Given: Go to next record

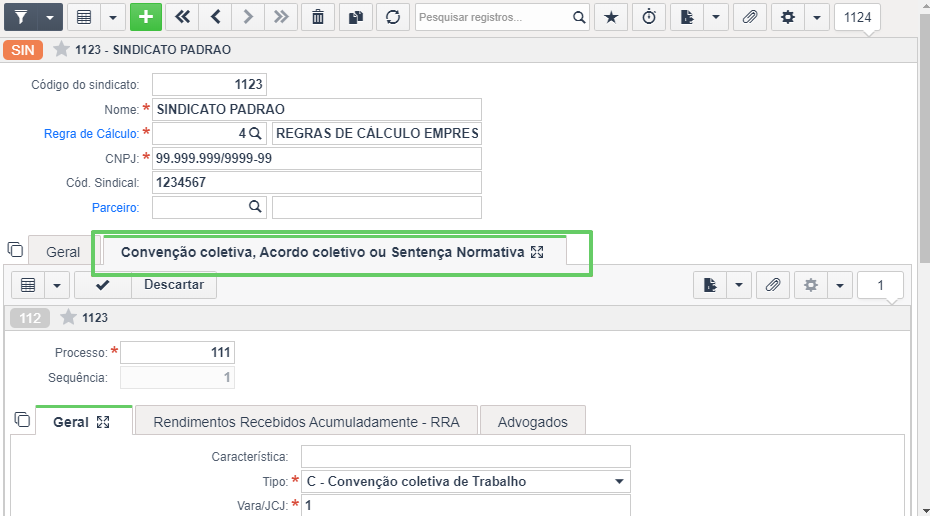Looking at the screenshot, I should click(248, 17).
